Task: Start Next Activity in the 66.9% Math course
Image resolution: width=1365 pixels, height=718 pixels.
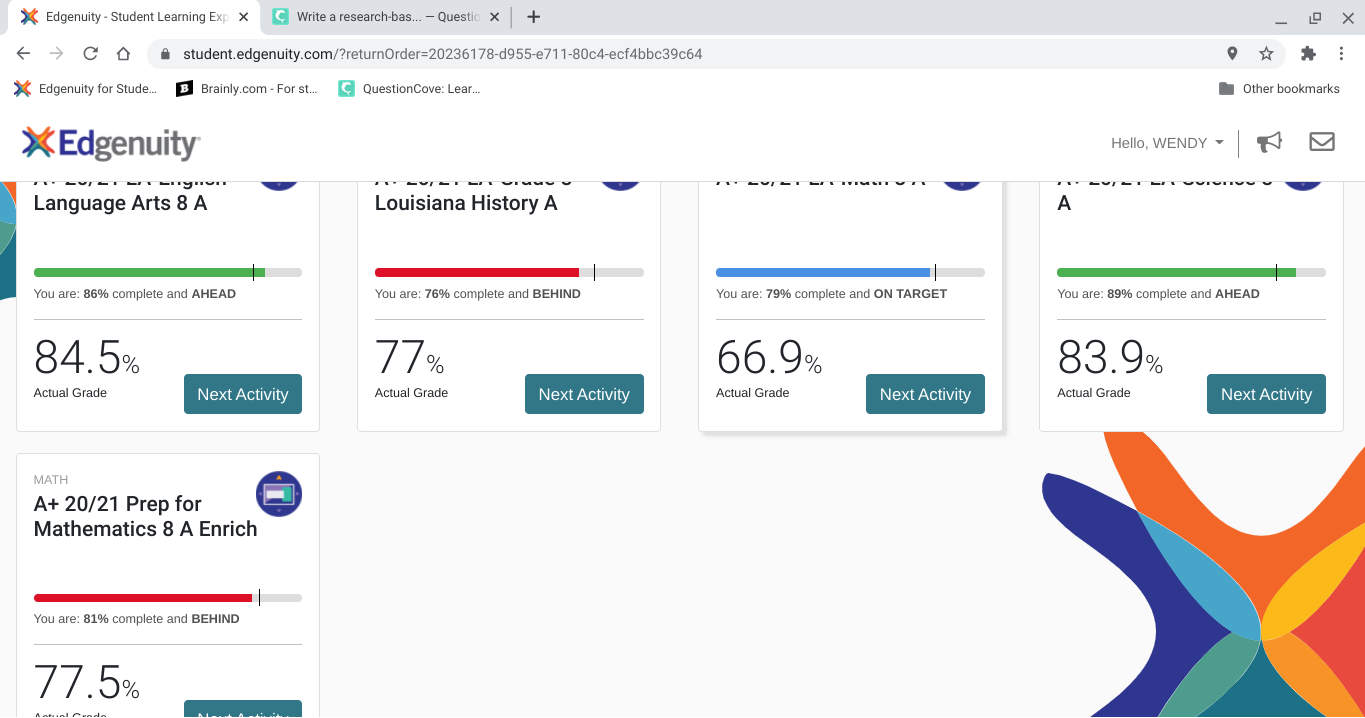Action: [925, 394]
